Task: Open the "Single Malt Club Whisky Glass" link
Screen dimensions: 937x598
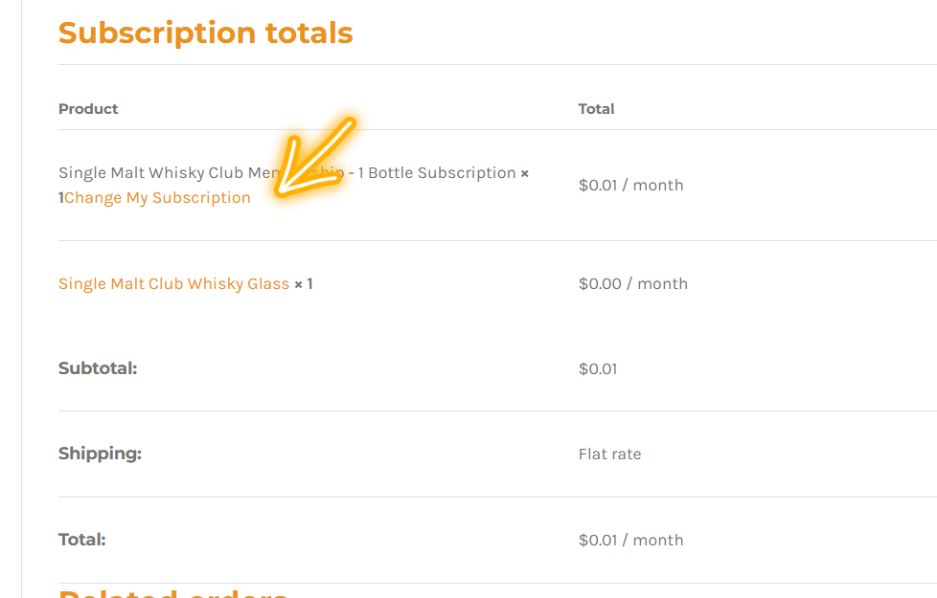Action: [x=173, y=284]
